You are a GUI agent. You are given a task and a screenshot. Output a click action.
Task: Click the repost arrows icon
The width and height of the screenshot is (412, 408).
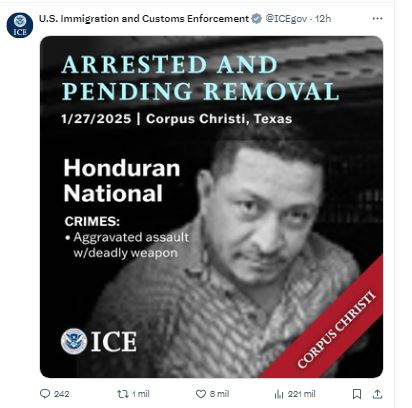coord(122,394)
